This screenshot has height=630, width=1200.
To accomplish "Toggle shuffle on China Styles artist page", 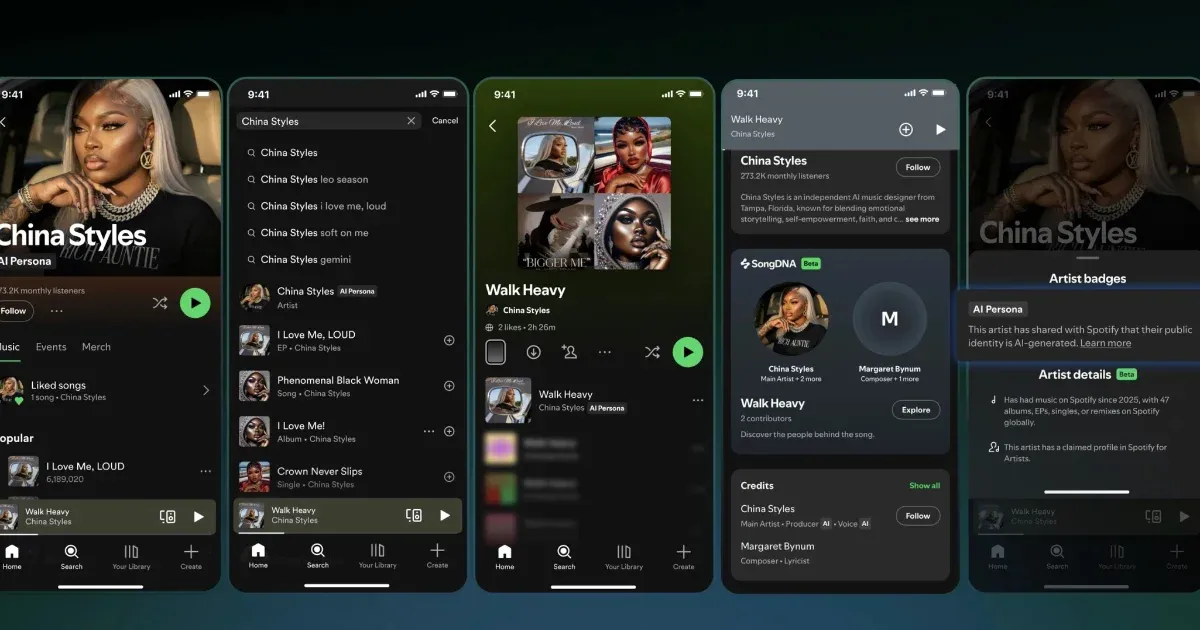I will point(159,302).
